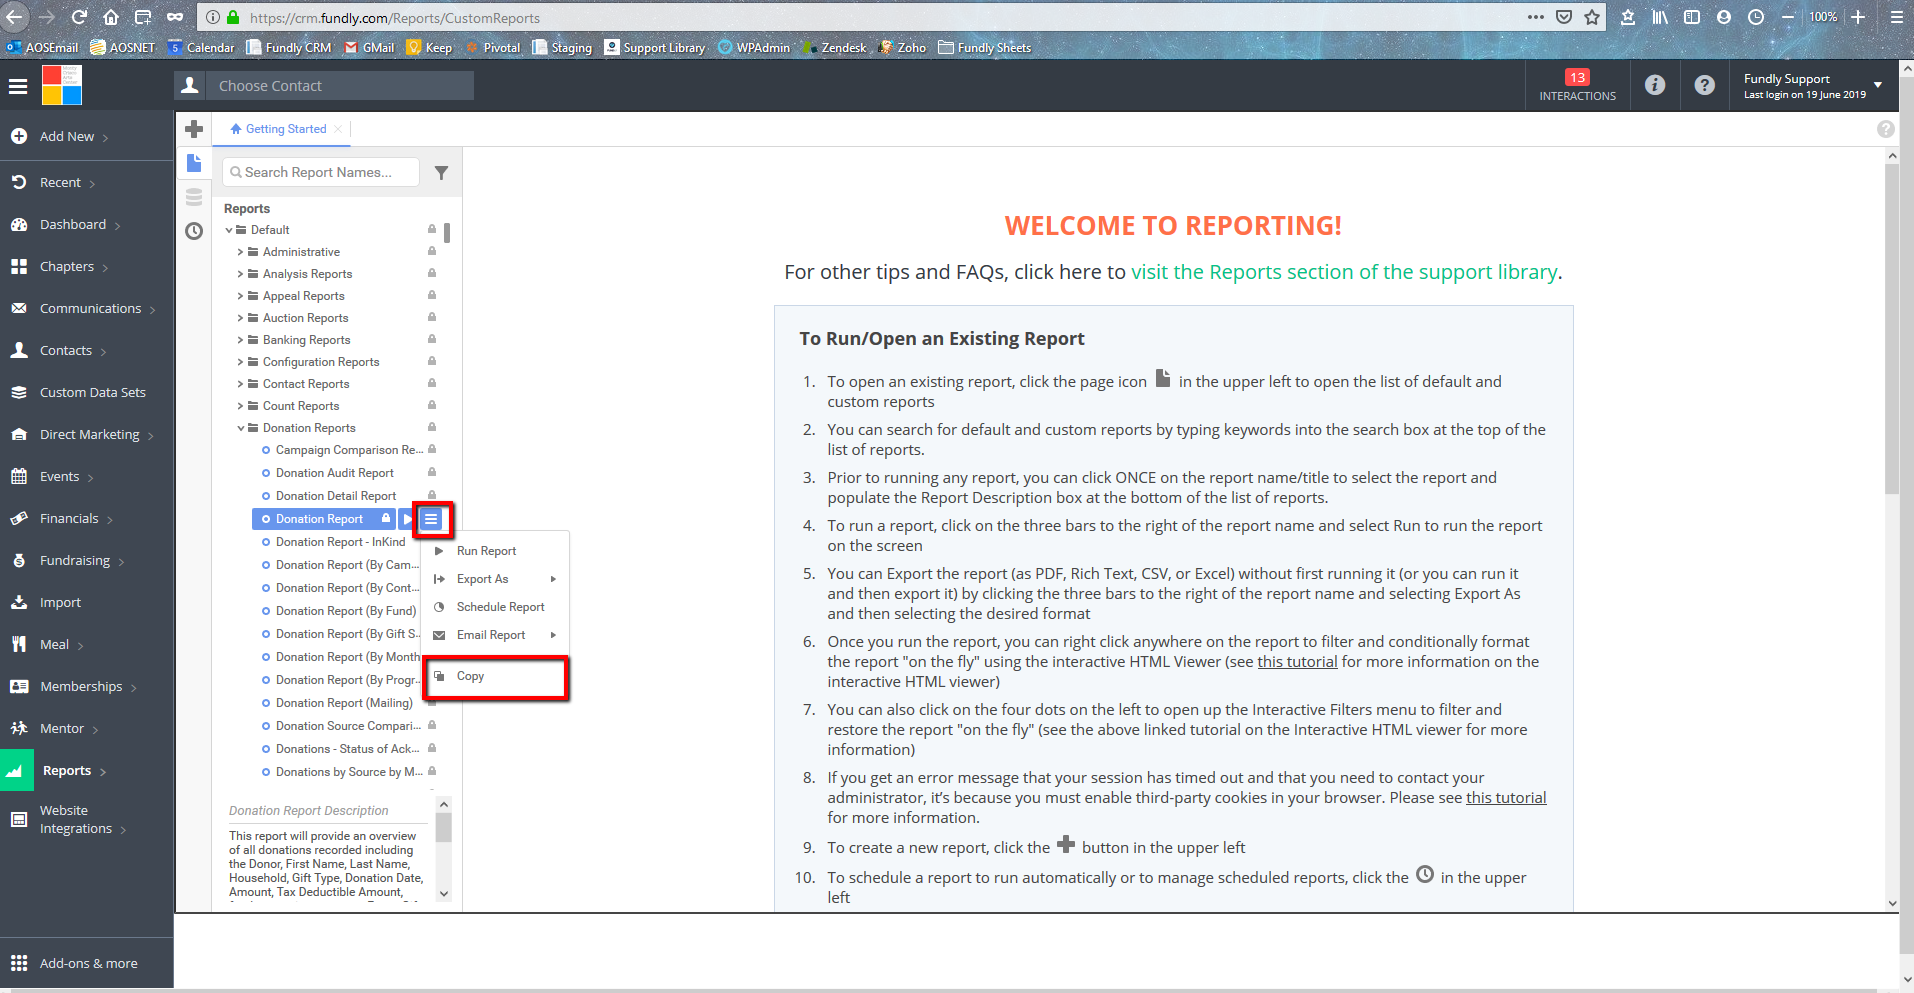Adjust the browser zoom level control
This screenshot has height=993, width=1914.
point(1822,17)
